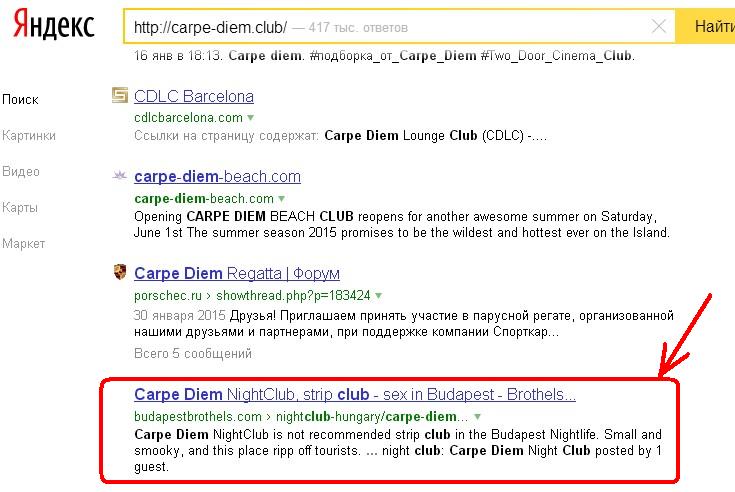Switch to Маркет search section

coord(23,244)
